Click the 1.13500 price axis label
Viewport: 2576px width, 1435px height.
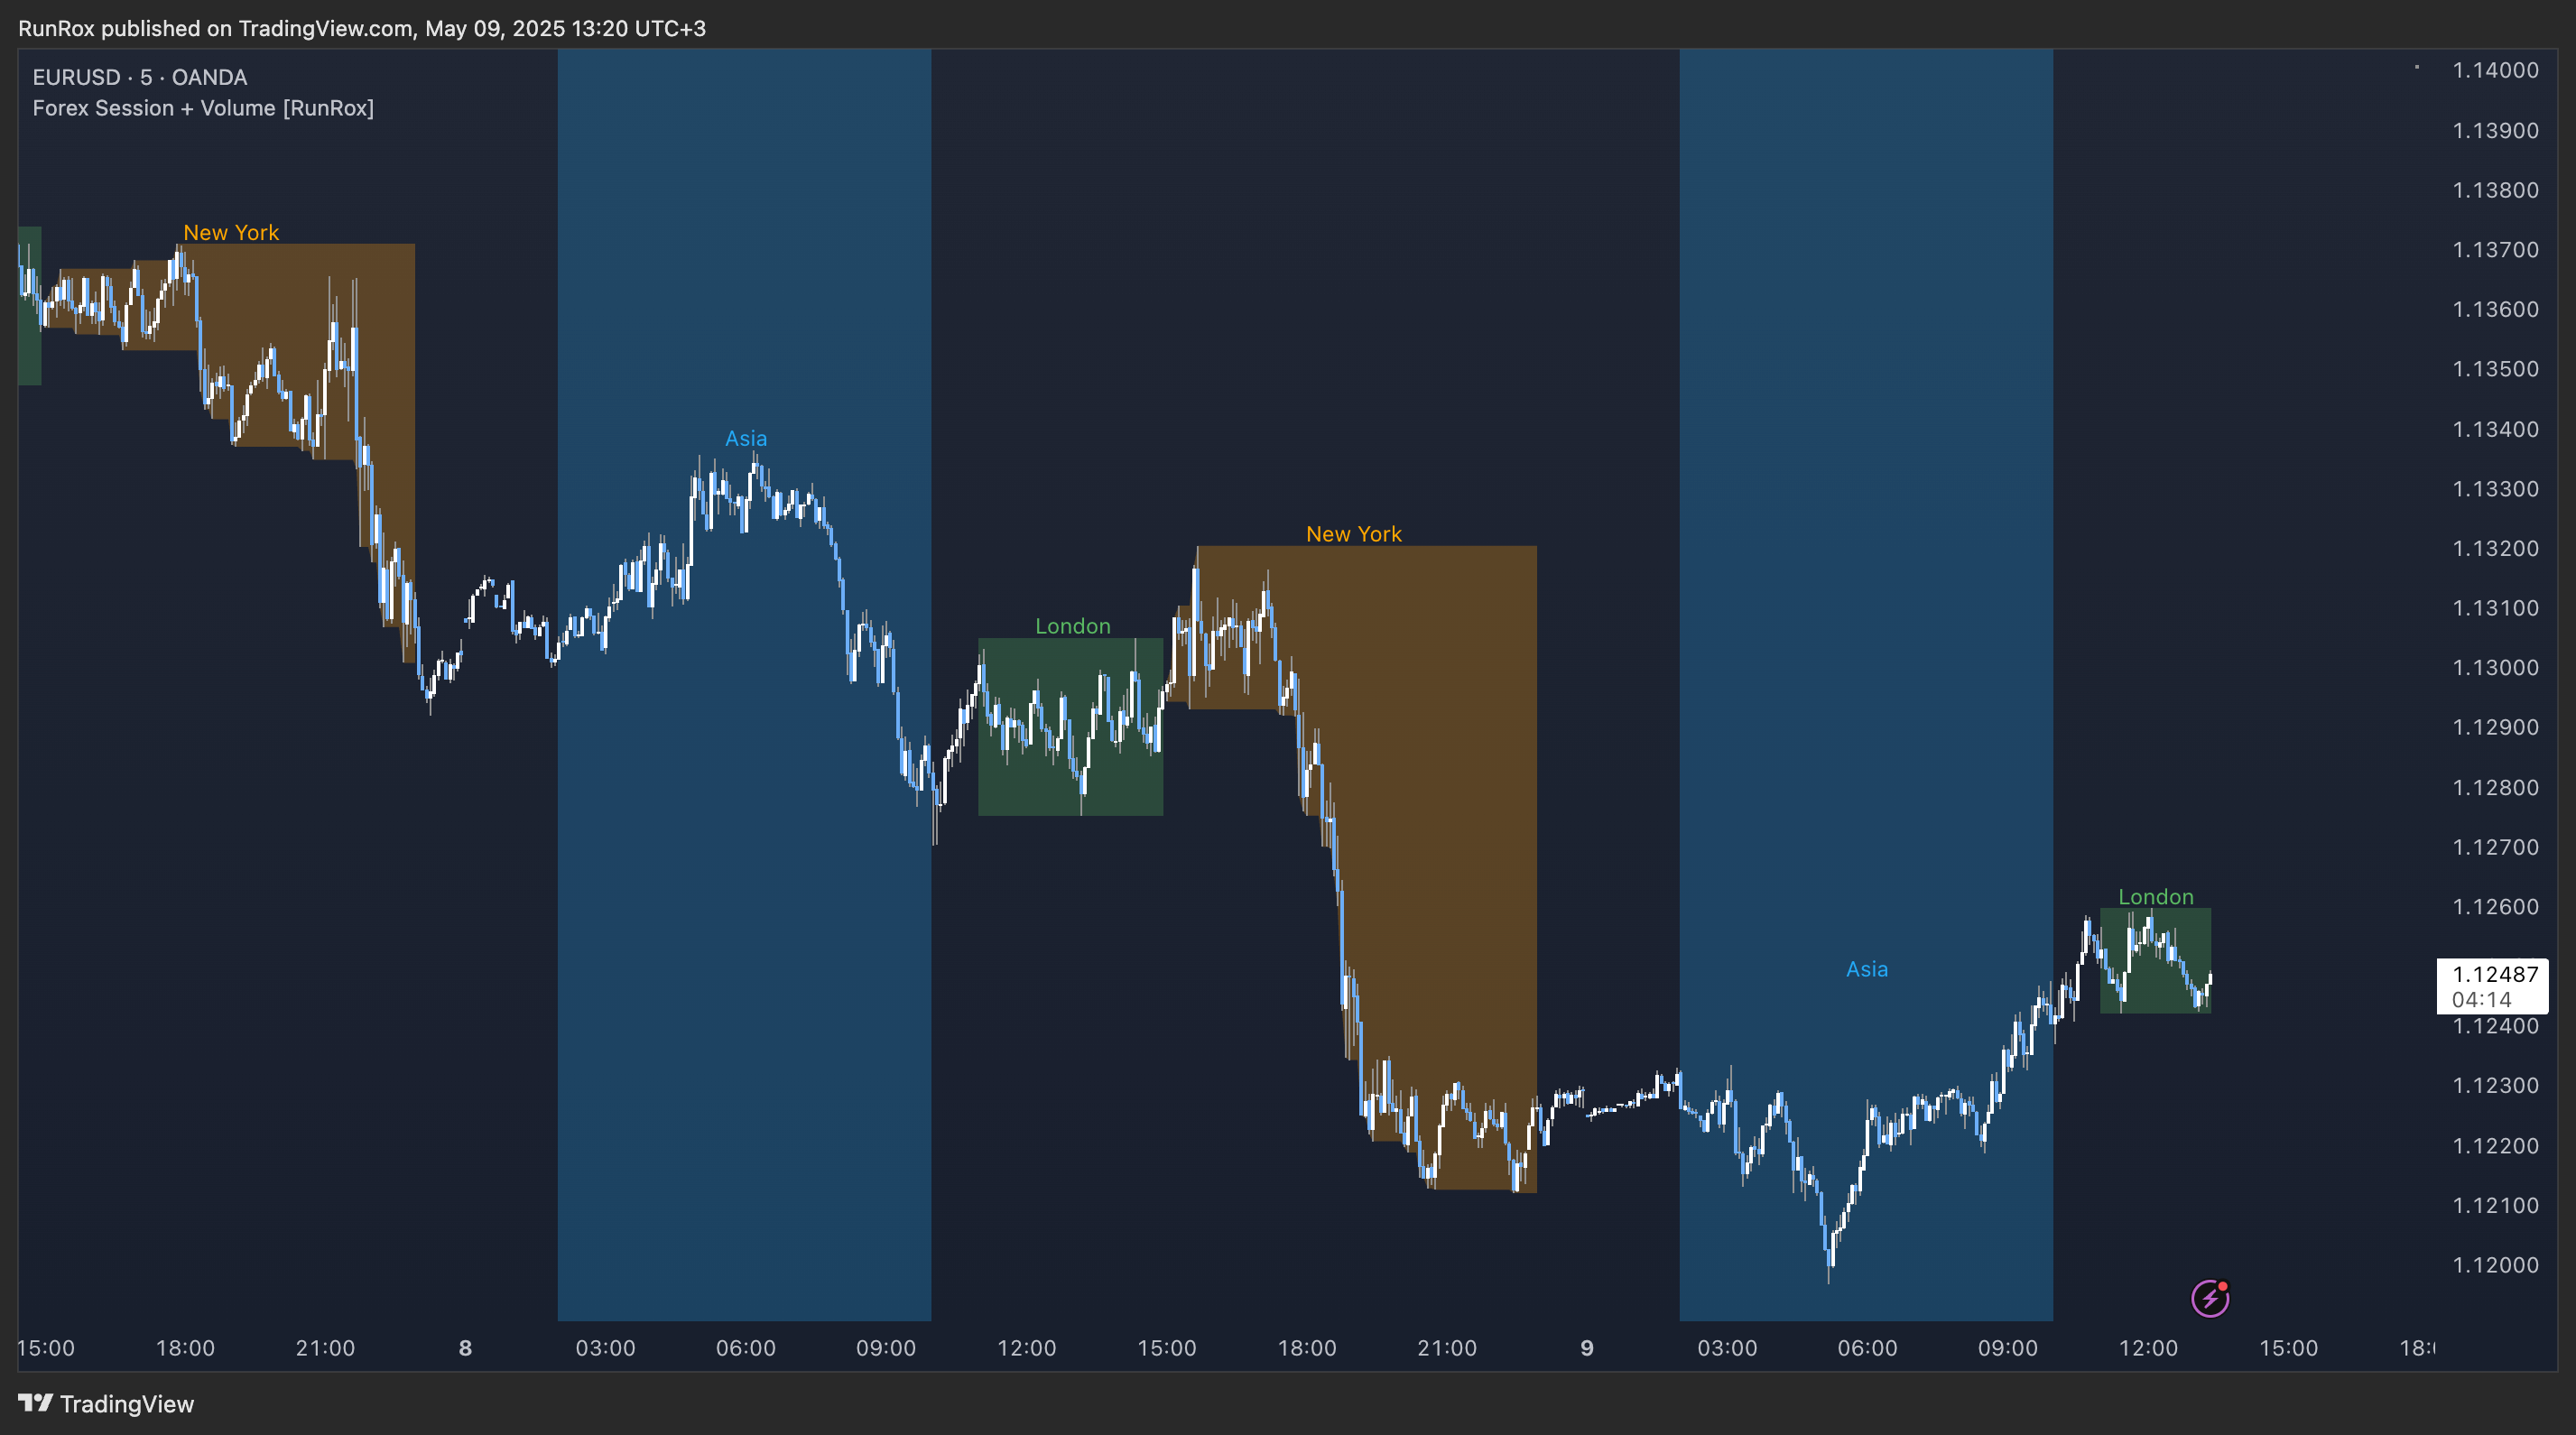point(2494,369)
